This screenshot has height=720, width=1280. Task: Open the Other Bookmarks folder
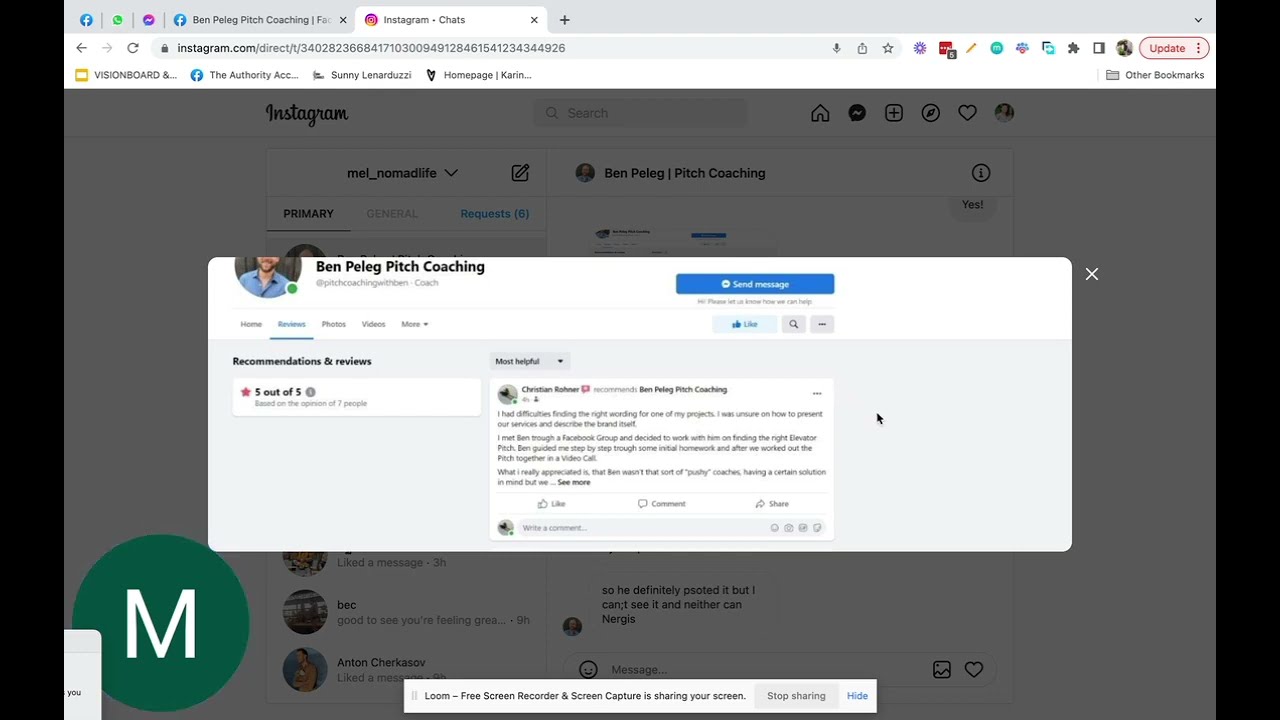pos(1155,75)
